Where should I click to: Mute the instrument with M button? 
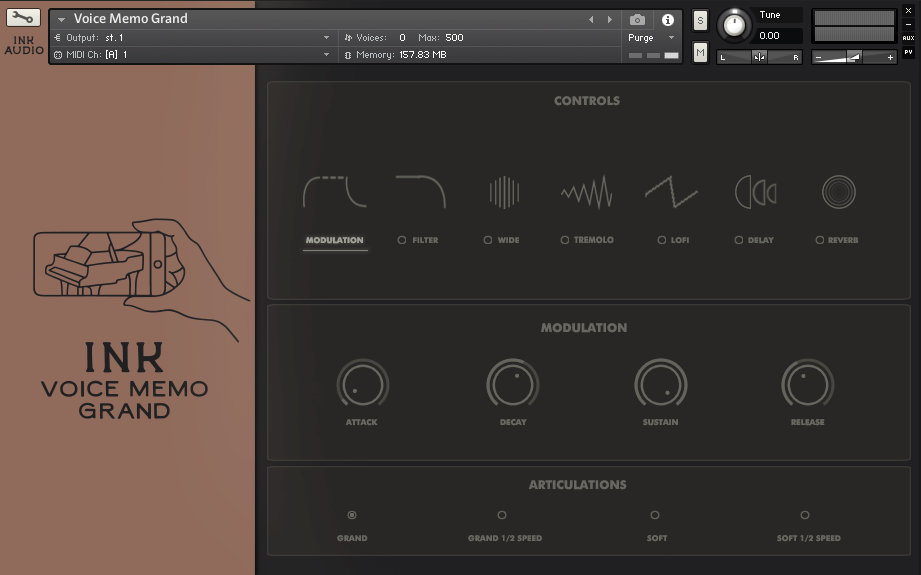[700, 53]
